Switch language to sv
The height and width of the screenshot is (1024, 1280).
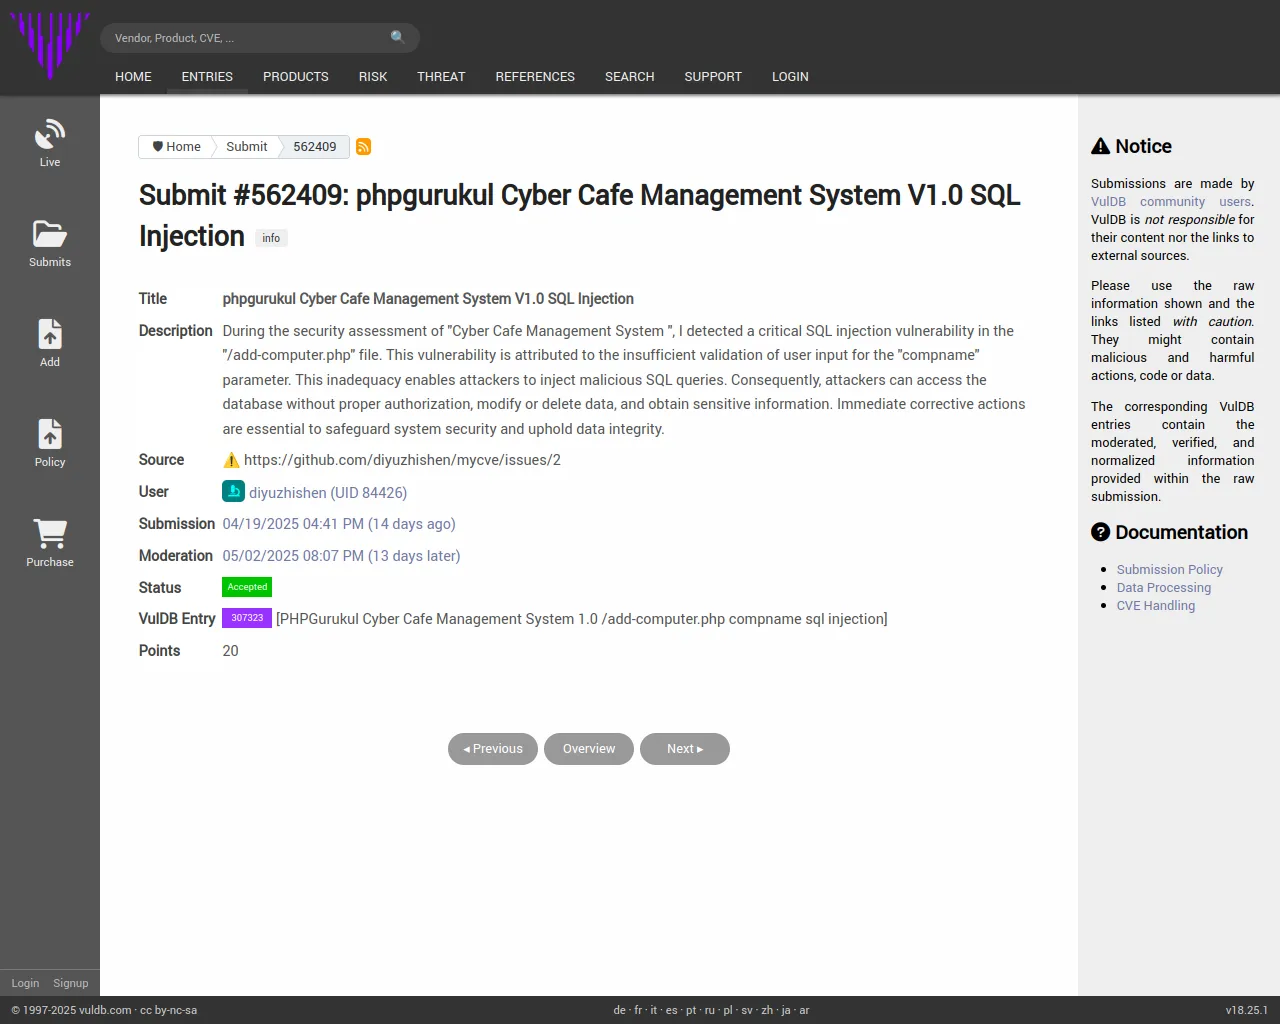tap(747, 1010)
